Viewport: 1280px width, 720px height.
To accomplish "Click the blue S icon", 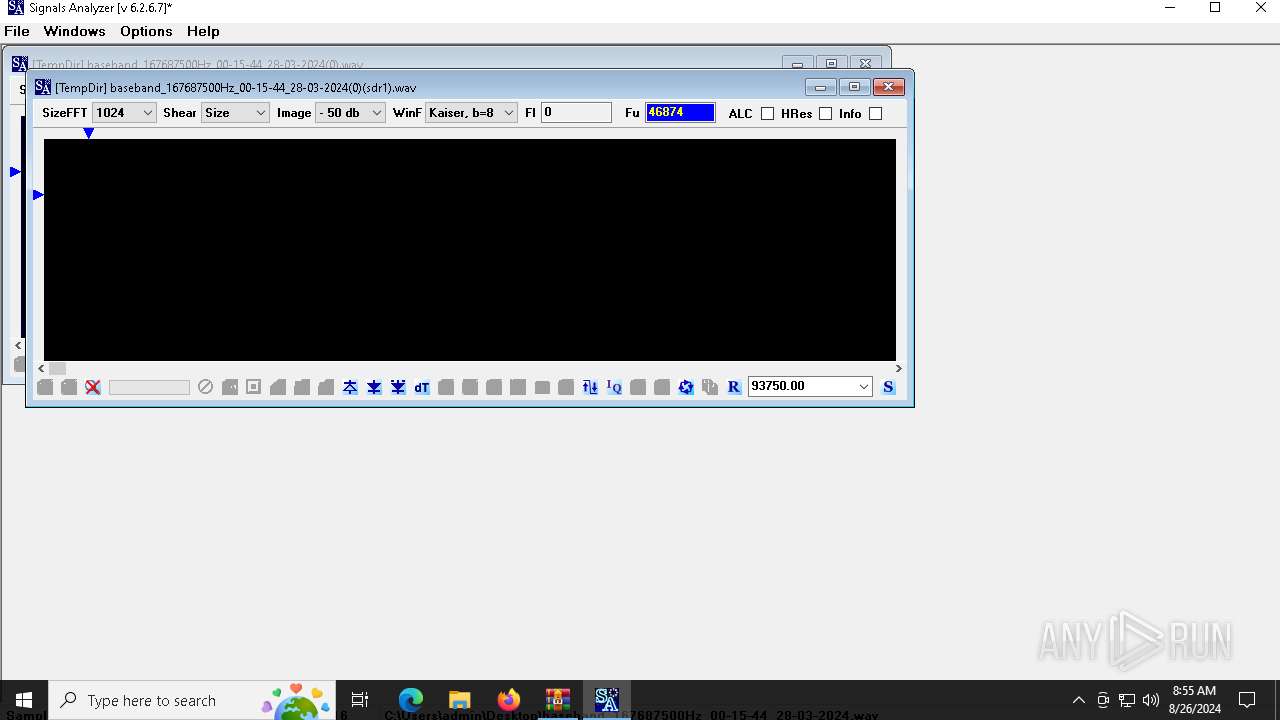I will point(888,387).
